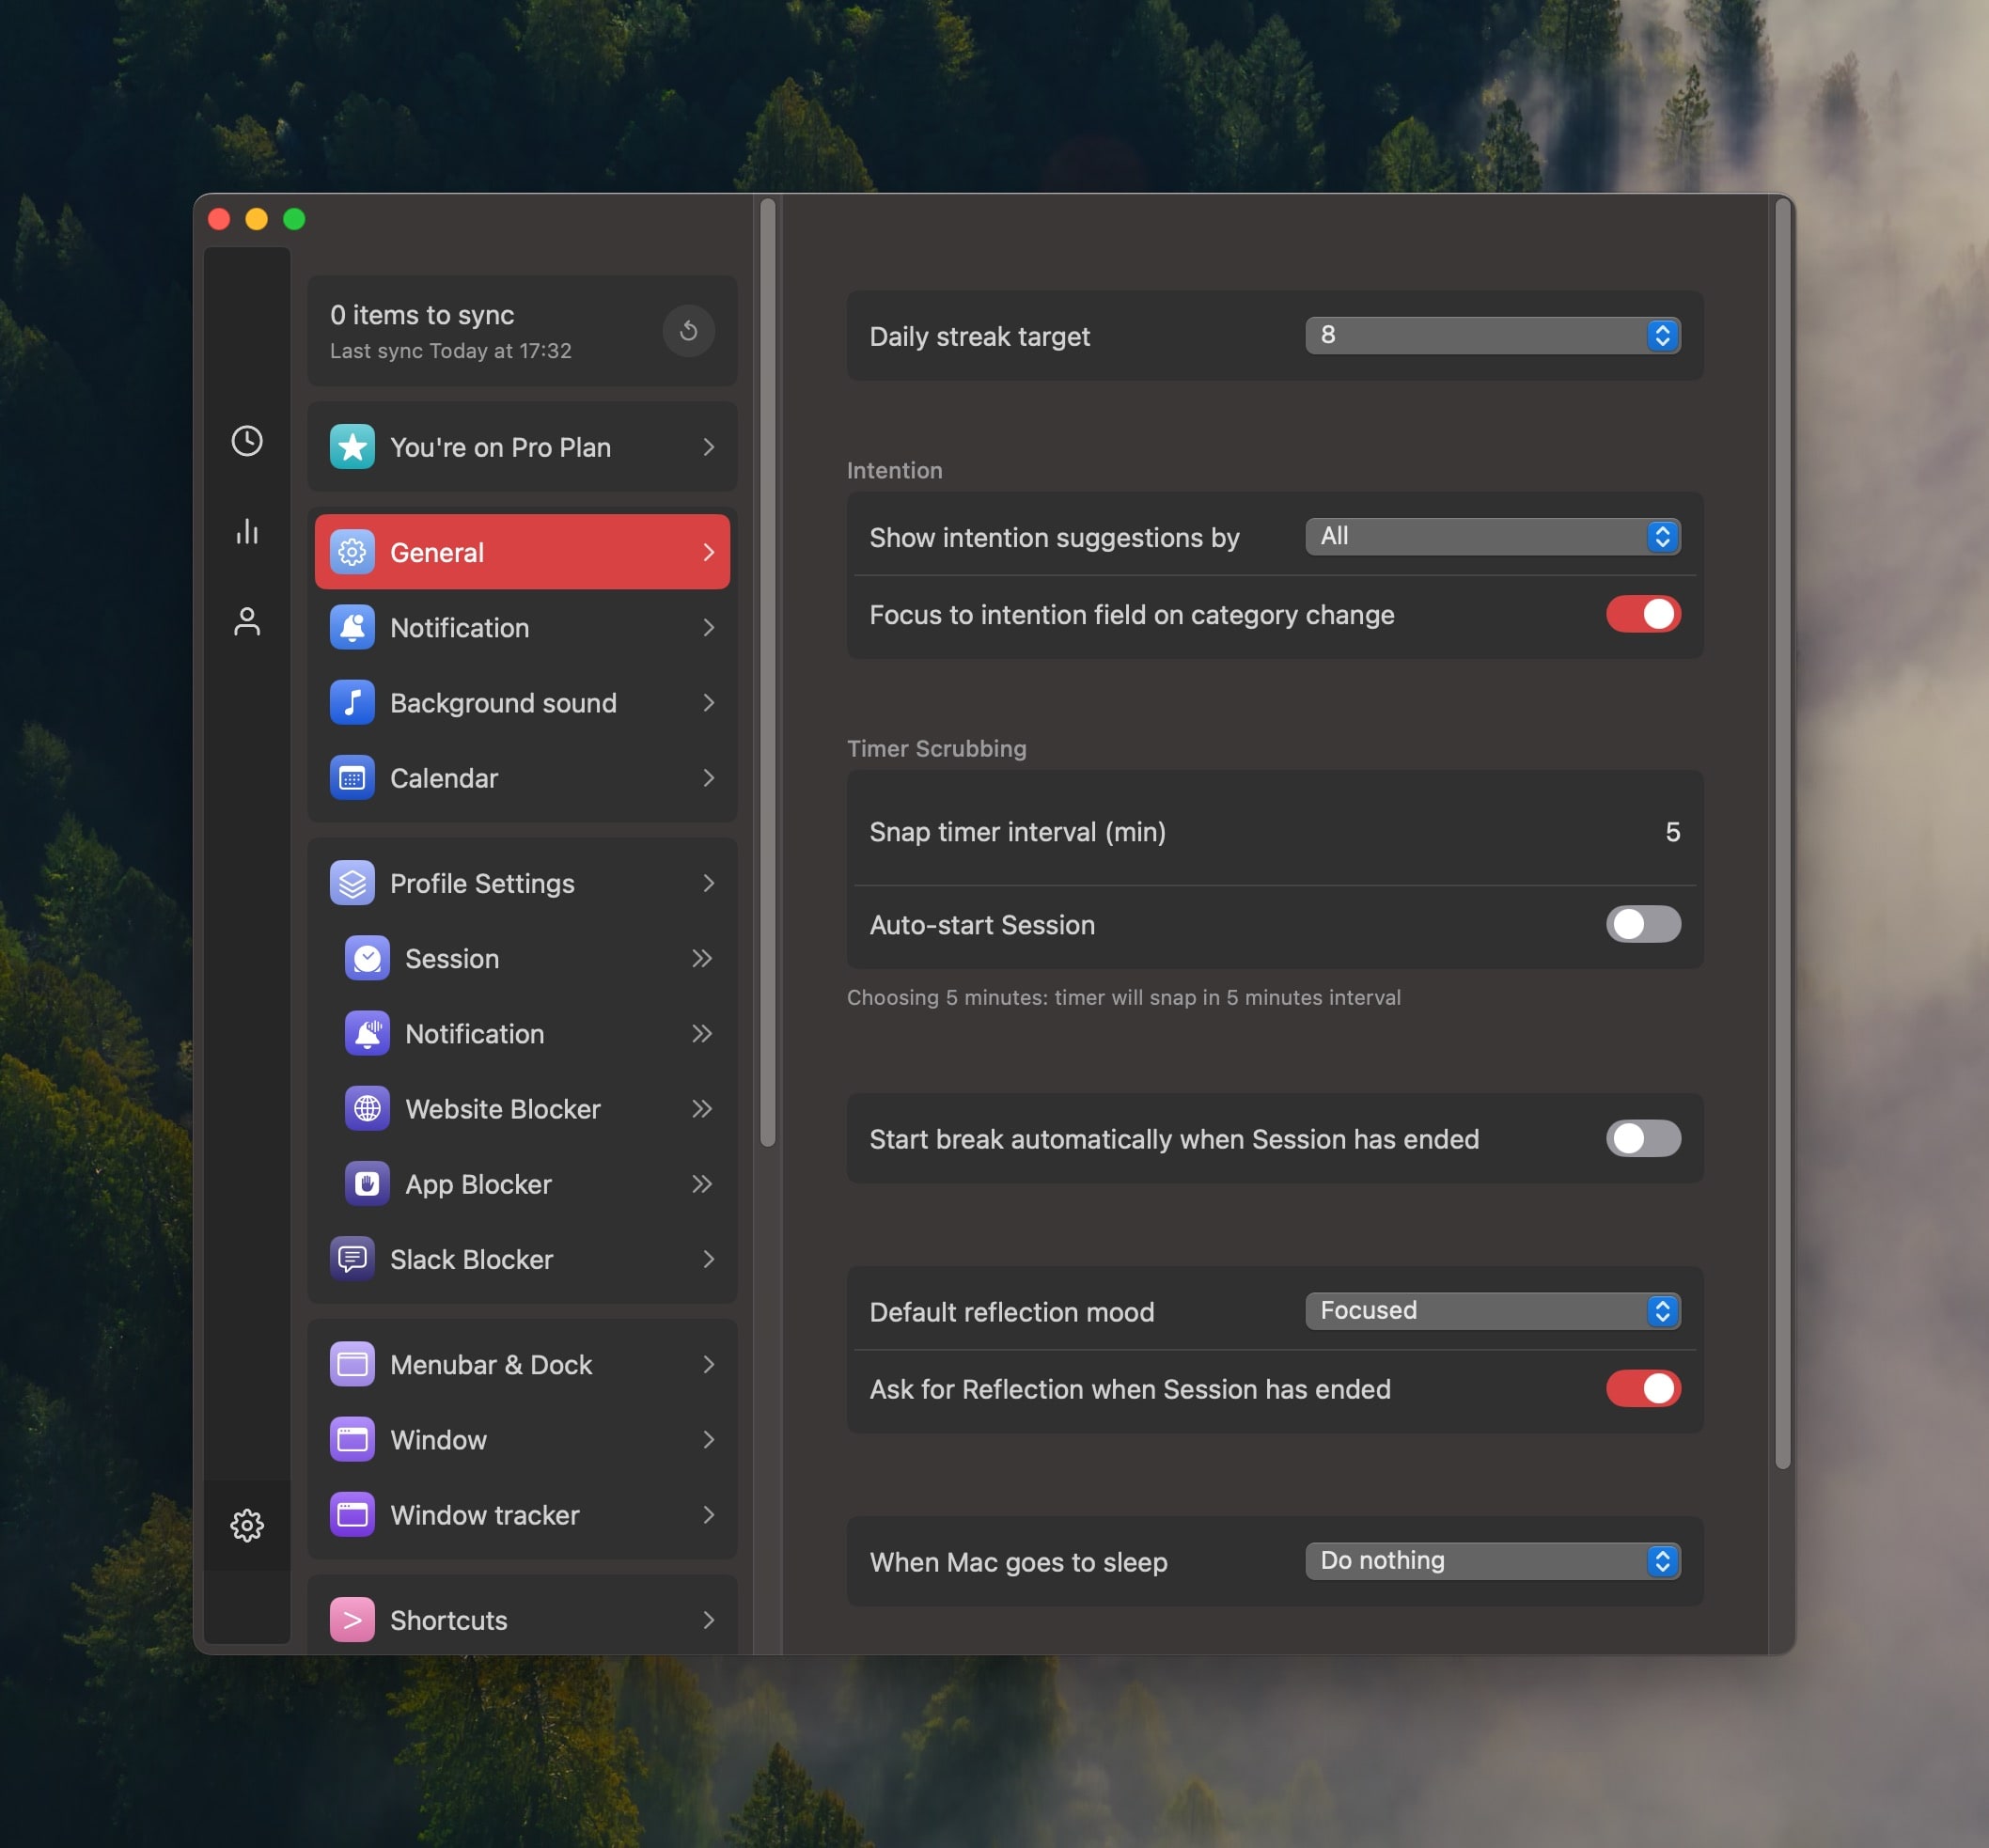Change Default reflection mood dropdown

click(1492, 1309)
